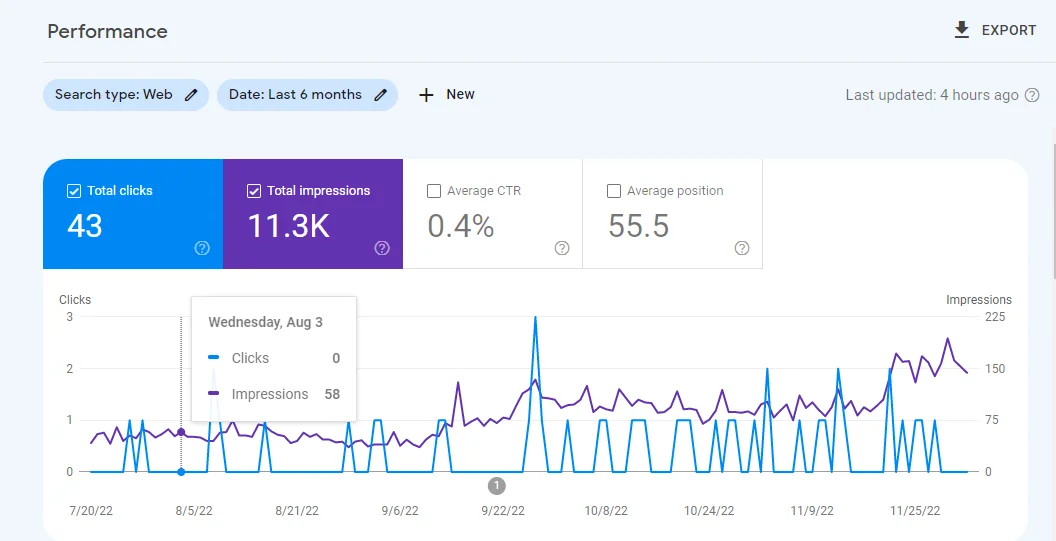The width and height of the screenshot is (1056, 541).
Task: Click the 10/8/22 axis date label
Action: (606, 511)
